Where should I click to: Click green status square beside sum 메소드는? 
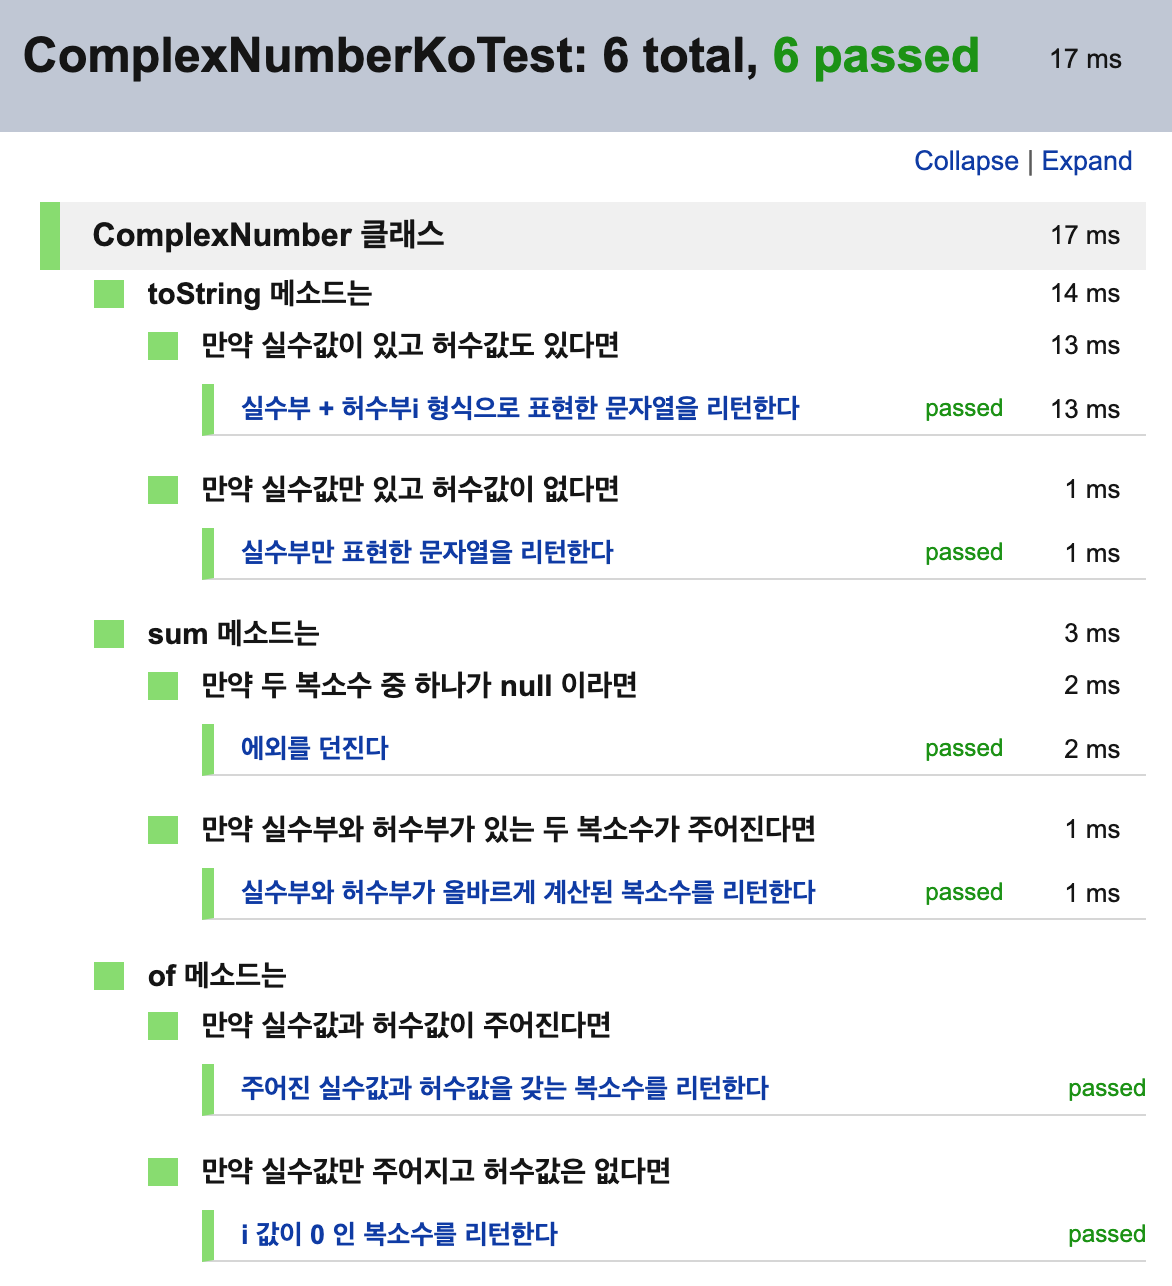tap(109, 634)
